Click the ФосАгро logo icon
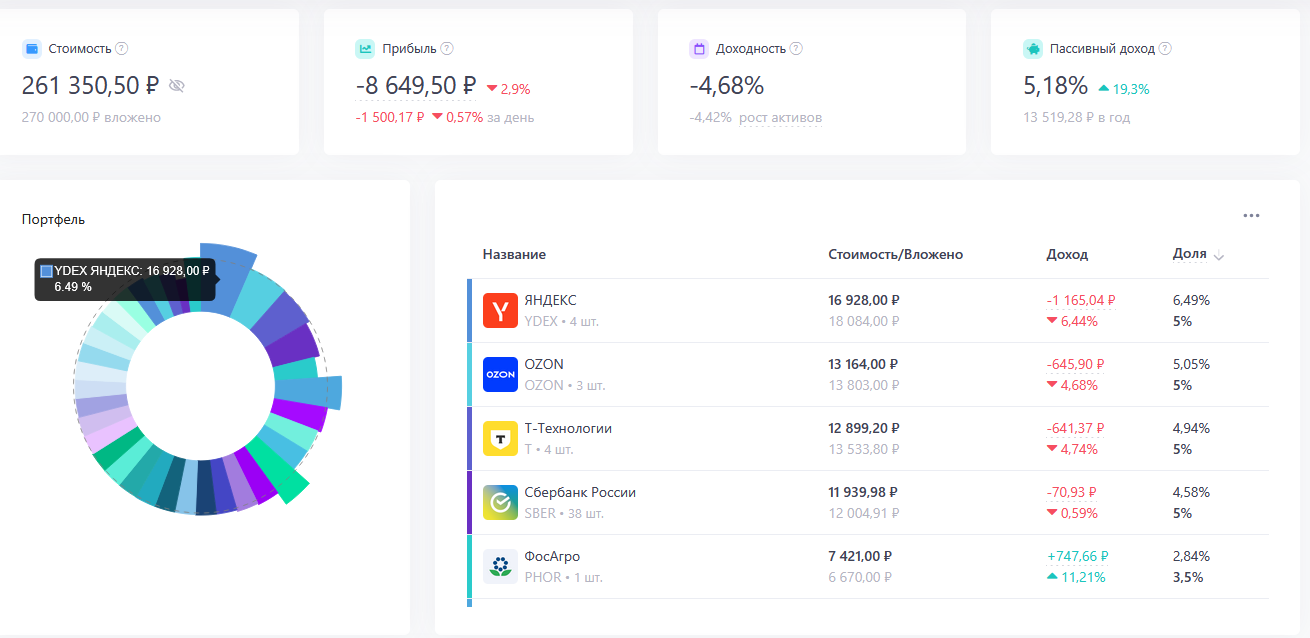1310x638 pixels. pos(500,566)
